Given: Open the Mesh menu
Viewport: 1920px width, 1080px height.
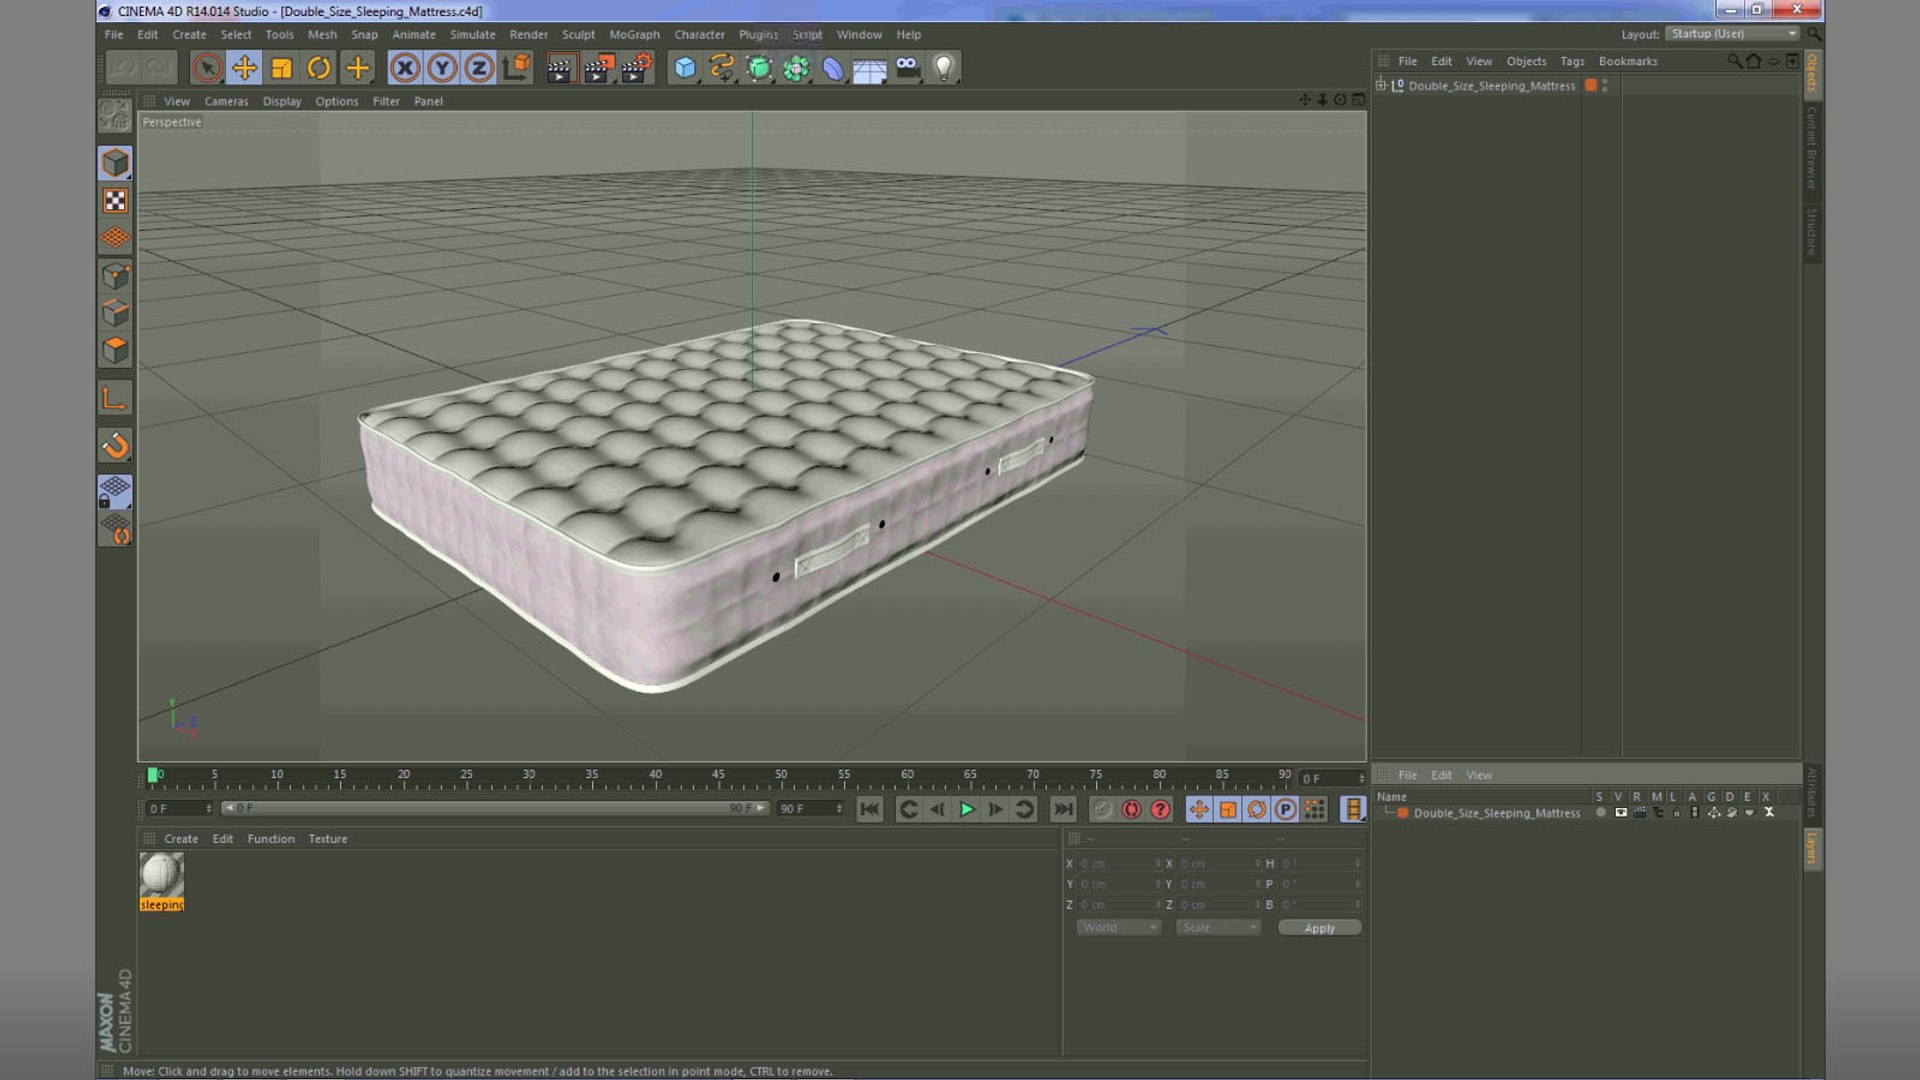Looking at the screenshot, I should (322, 35).
